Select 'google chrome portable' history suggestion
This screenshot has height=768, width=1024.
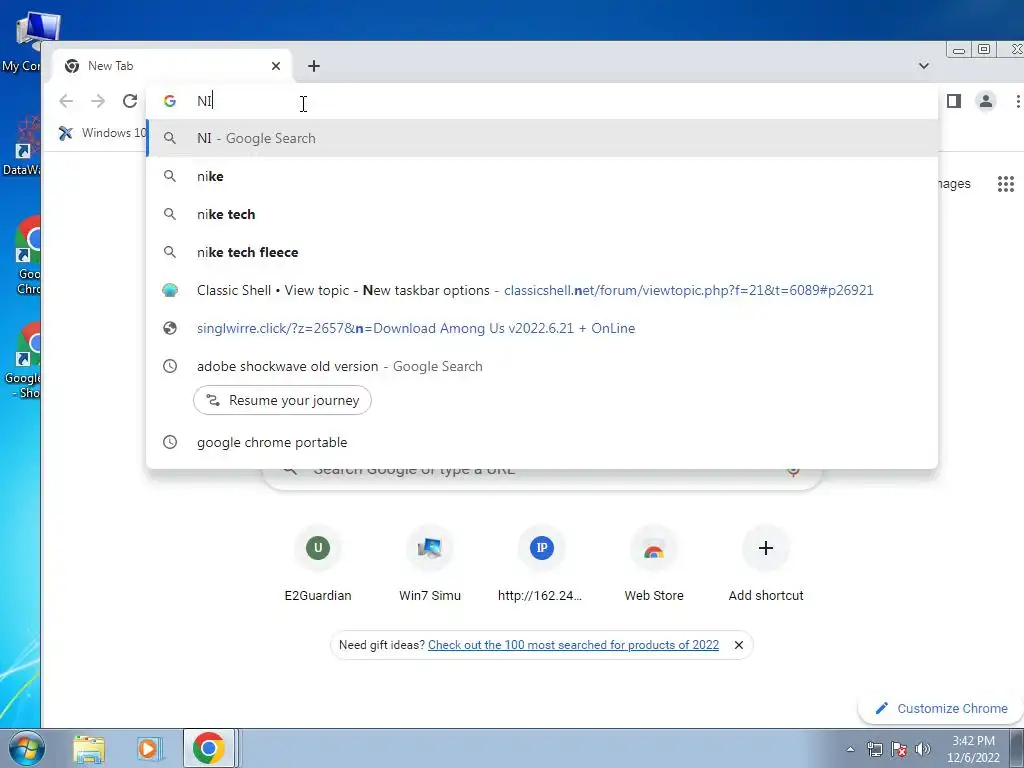(x=542, y=442)
